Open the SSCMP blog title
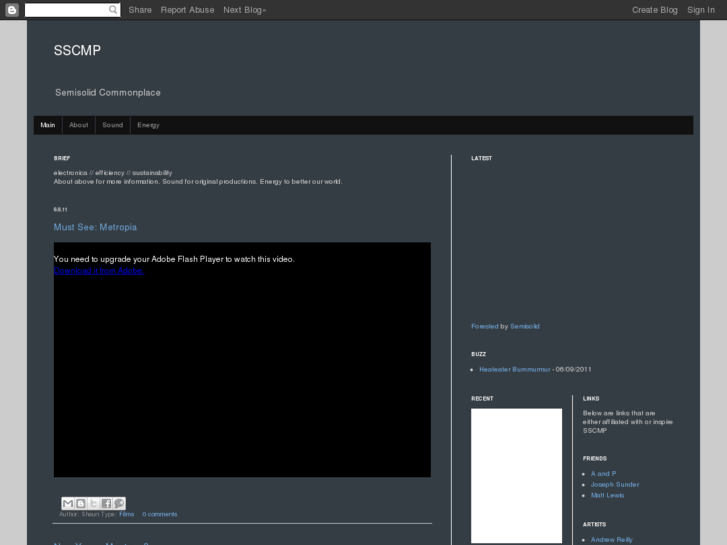The height and width of the screenshot is (545, 727). pyautogui.click(x=77, y=50)
